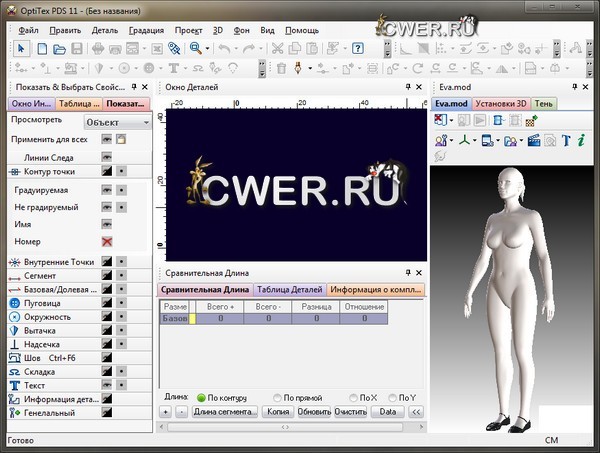This screenshot has height=453, width=600.
Task: Click the green Info icon in 3D panel
Action: coord(581,140)
